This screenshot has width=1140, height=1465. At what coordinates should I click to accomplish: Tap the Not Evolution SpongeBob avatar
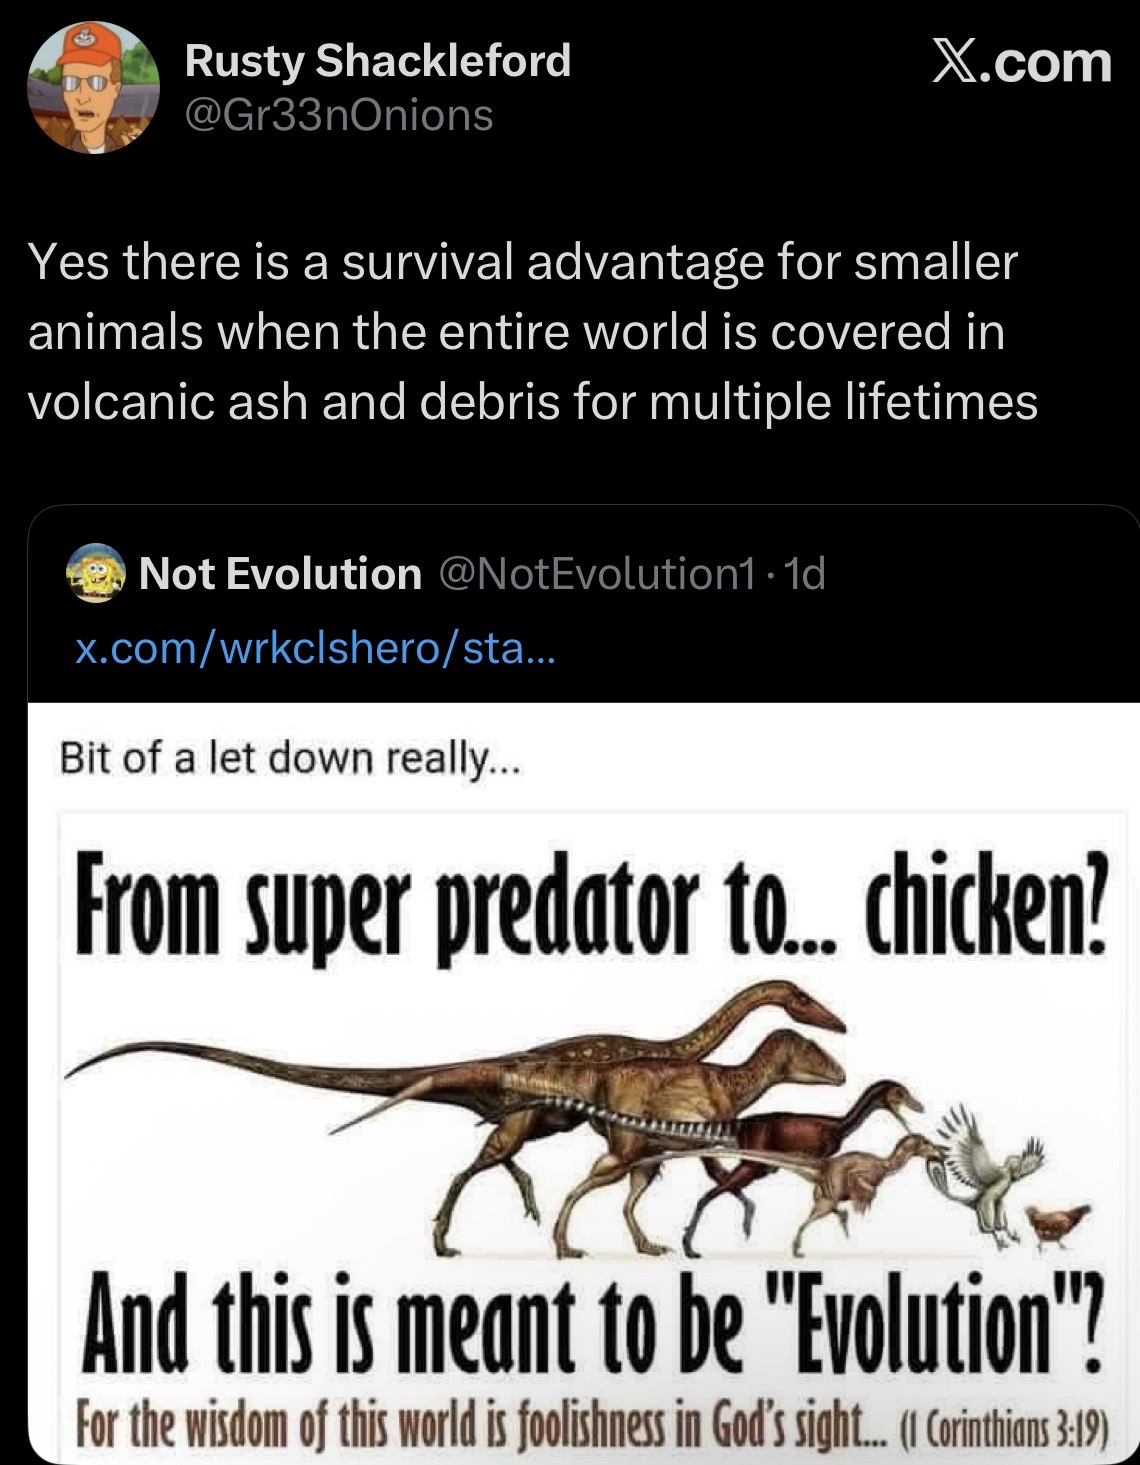(95, 574)
